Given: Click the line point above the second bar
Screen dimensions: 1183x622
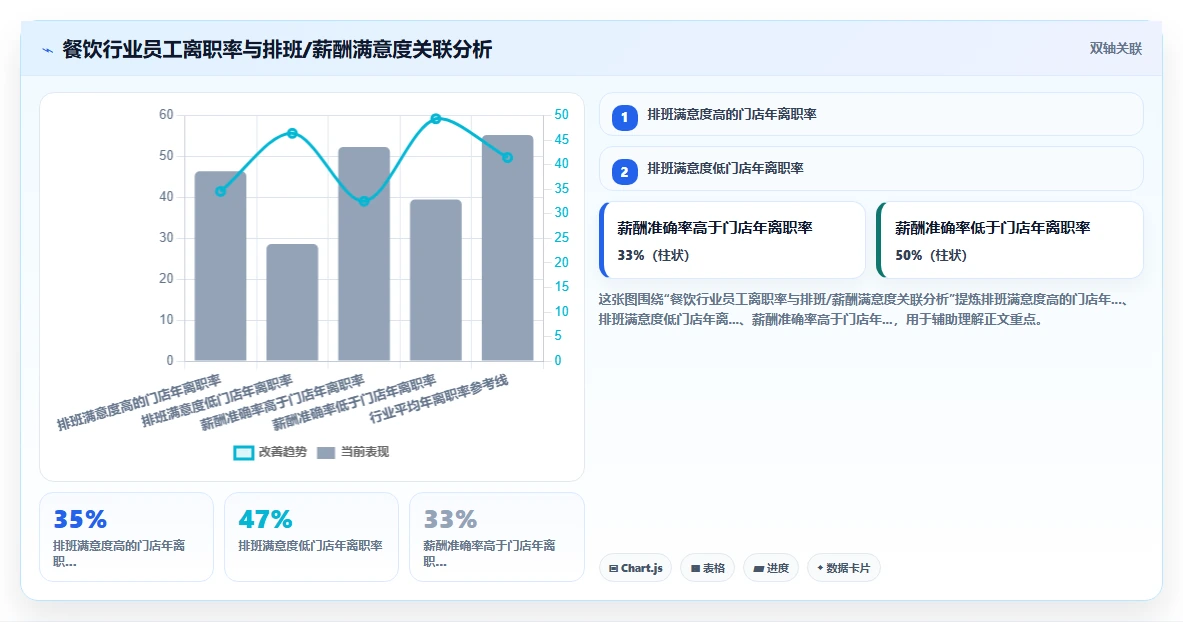Looking at the screenshot, I should coord(292,134).
